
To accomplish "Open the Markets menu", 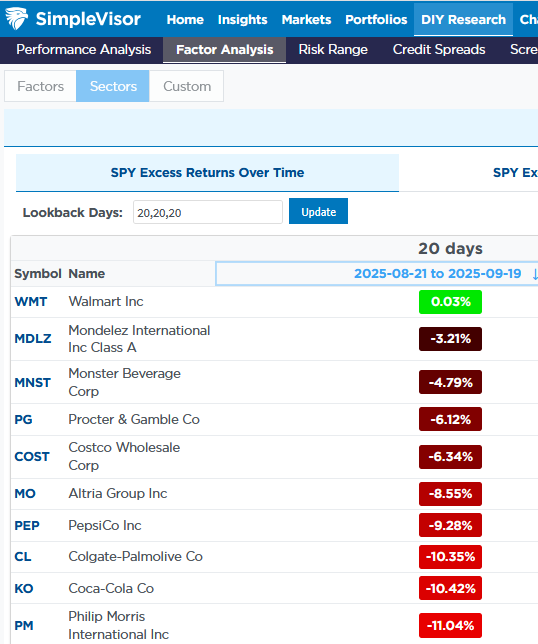I will point(306,19).
